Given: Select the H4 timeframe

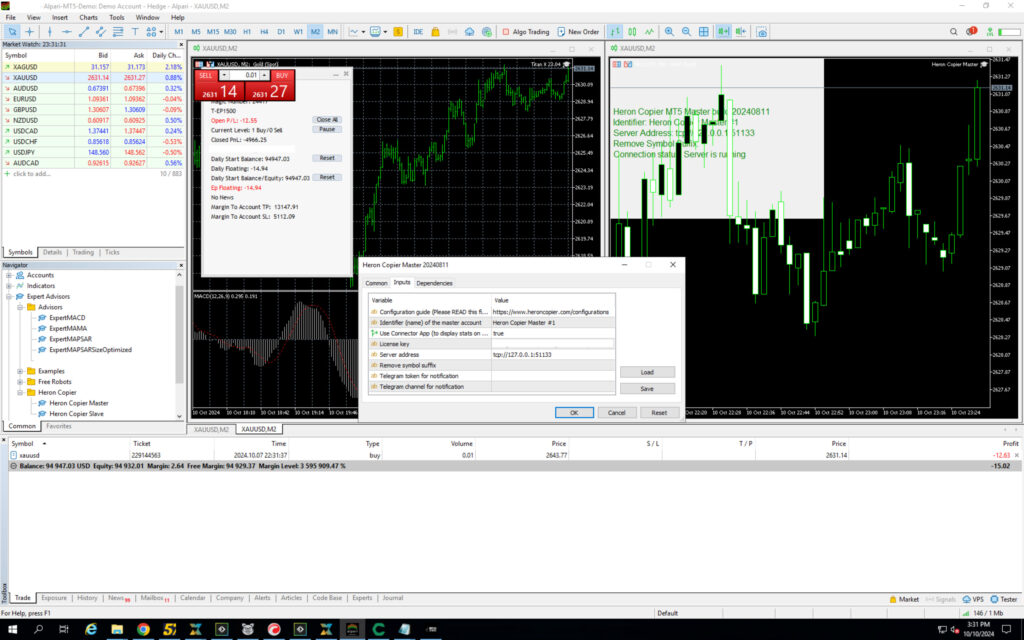Looking at the screenshot, I should point(264,31).
